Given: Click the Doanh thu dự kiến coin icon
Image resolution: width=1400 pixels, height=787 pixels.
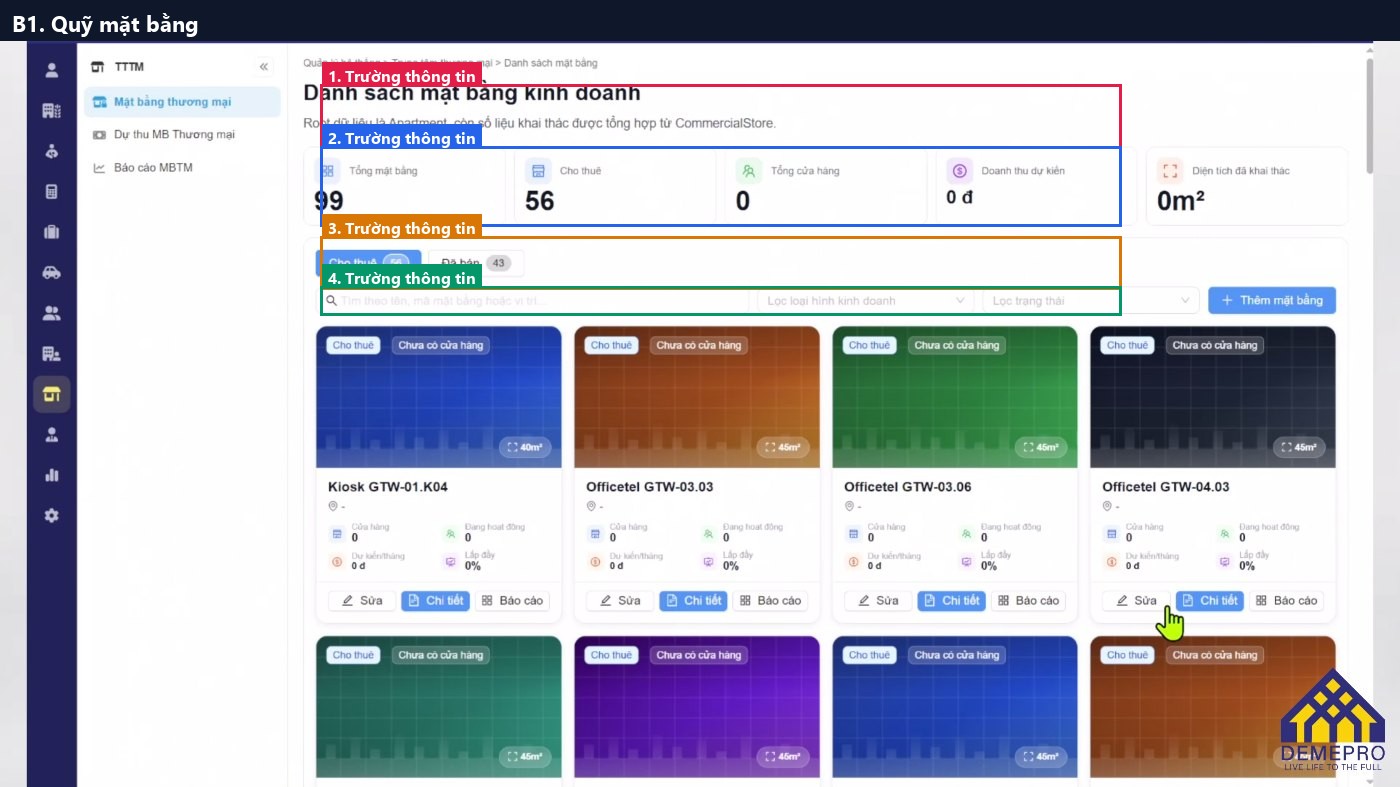Looking at the screenshot, I should tap(960, 171).
